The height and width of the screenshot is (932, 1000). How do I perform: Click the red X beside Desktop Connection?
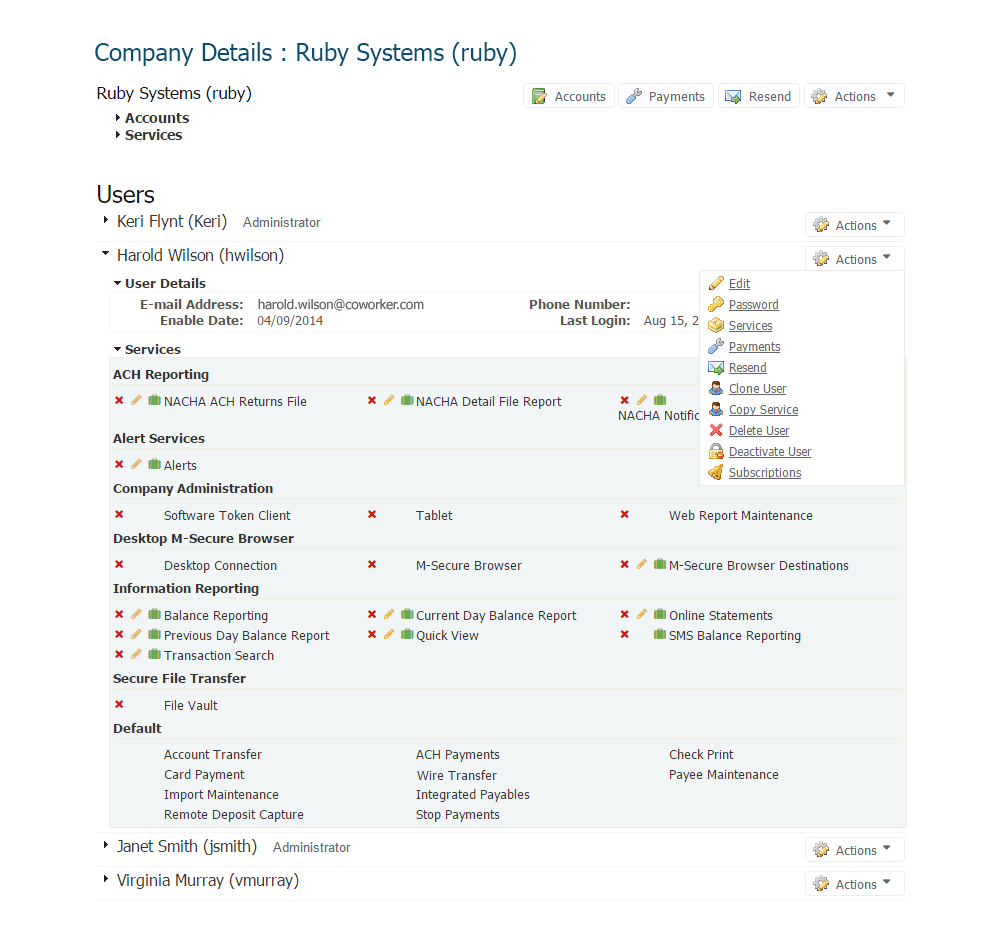pos(119,565)
